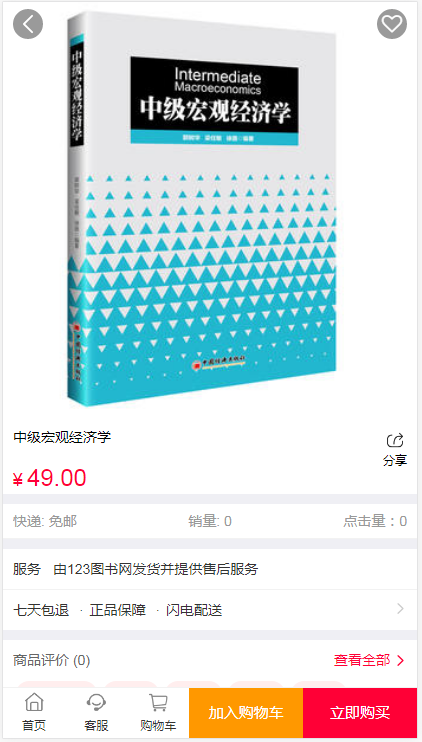Click the 立即购买 button
The width and height of the screenshot is (422, 742).
(x=360, y=713)
